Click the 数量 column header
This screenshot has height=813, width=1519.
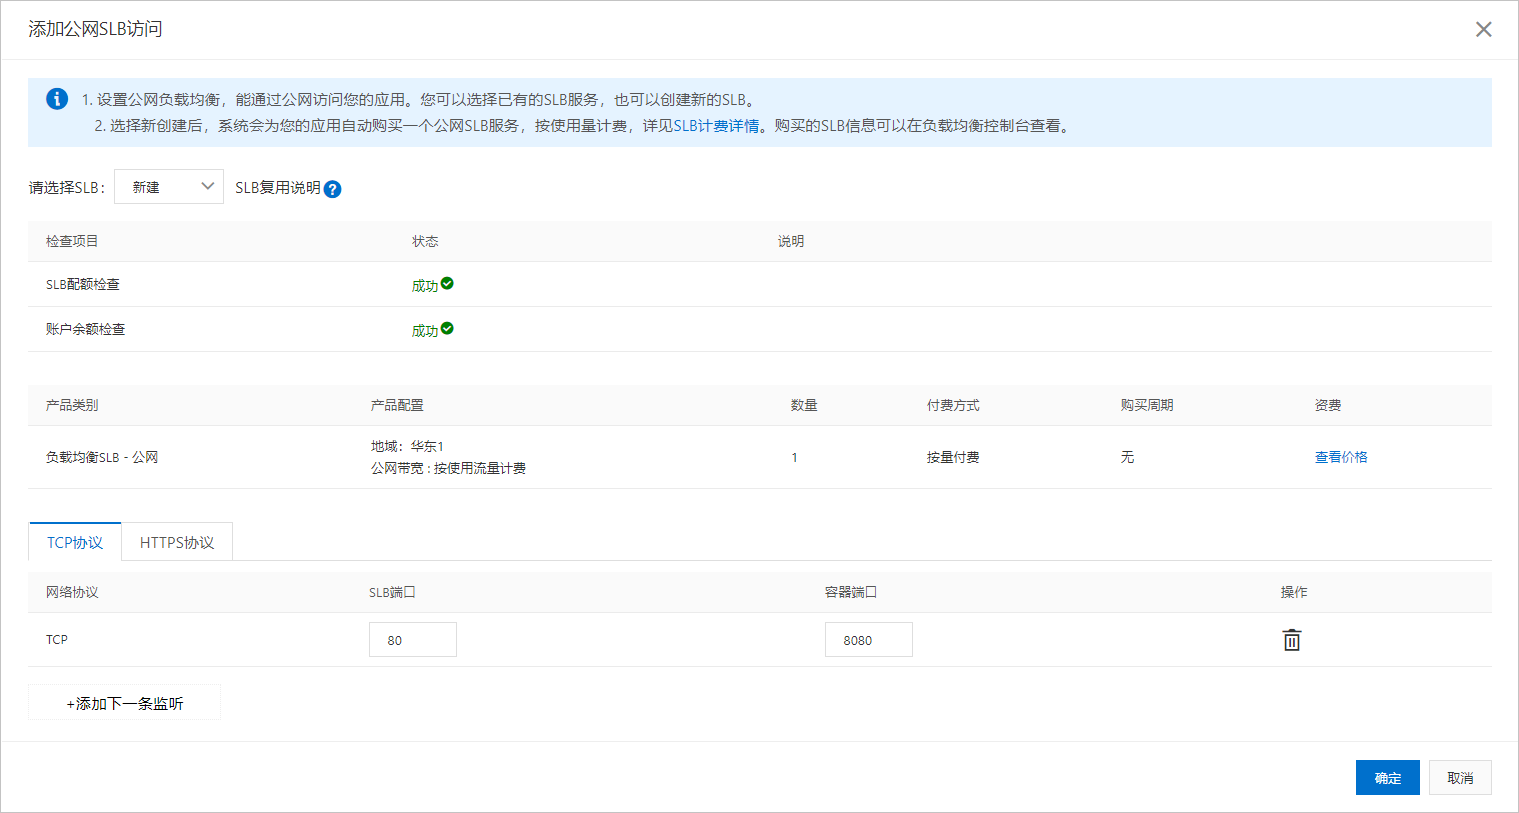click(804, 405)
